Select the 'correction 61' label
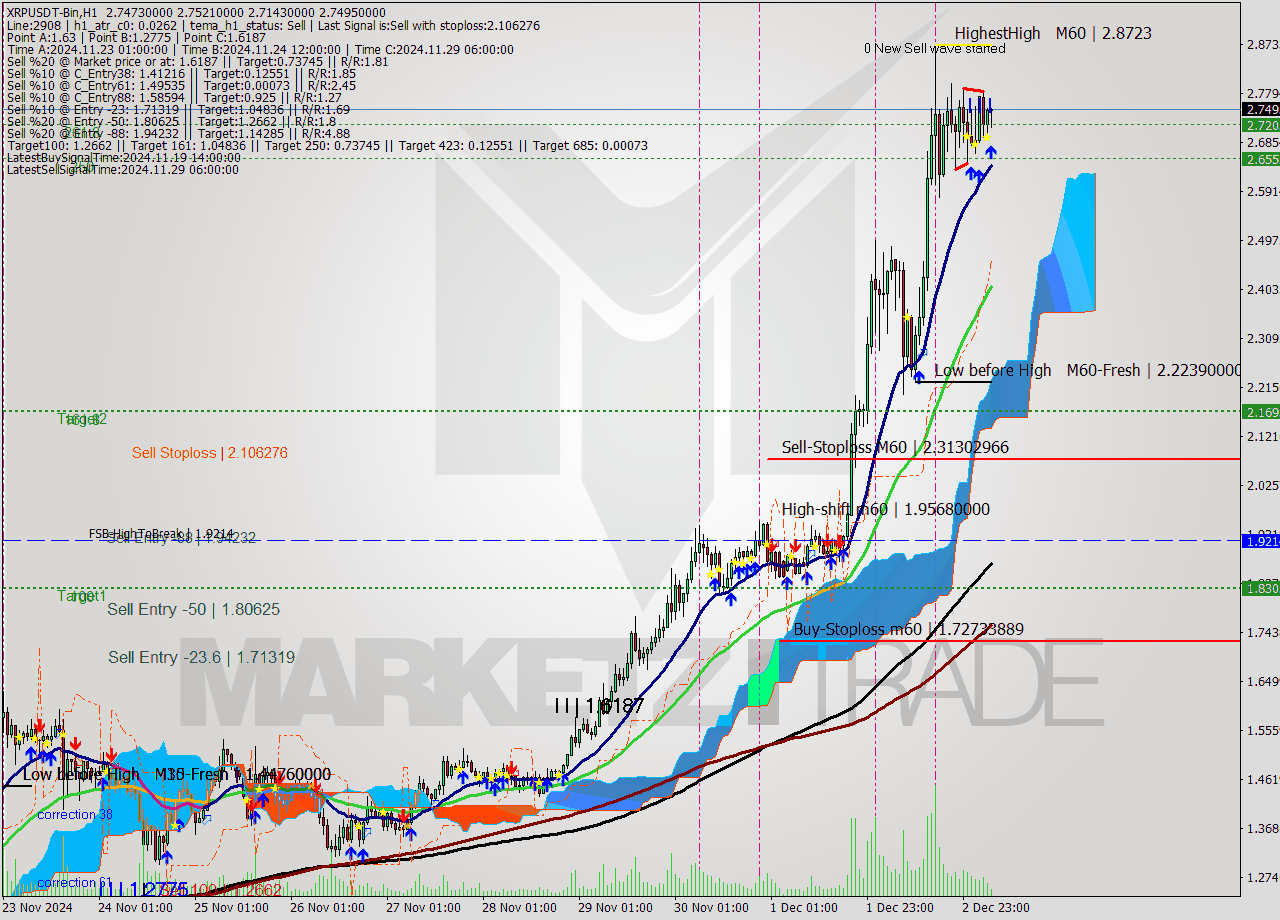 75,883
